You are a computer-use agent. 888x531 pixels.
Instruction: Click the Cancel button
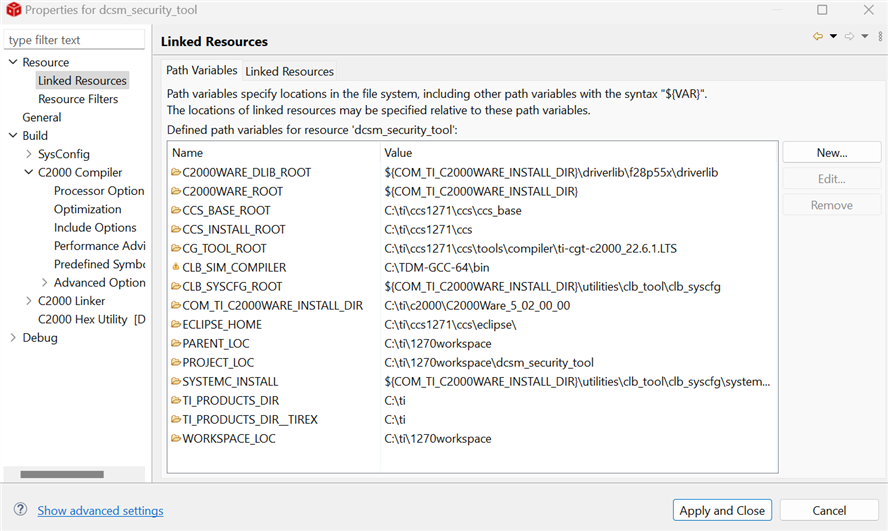(829, 510)
